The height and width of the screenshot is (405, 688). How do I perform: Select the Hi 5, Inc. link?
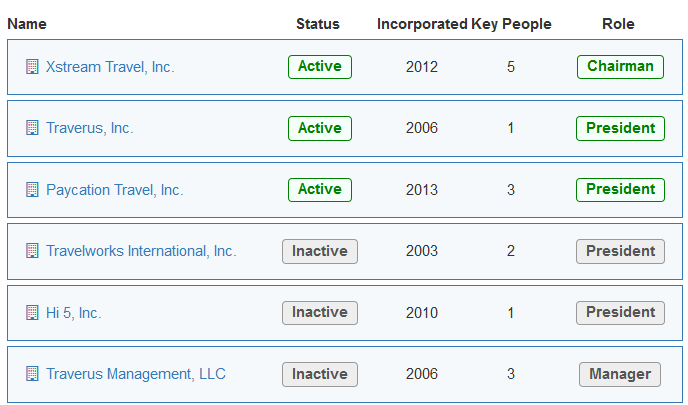click(x=74, y=313)
